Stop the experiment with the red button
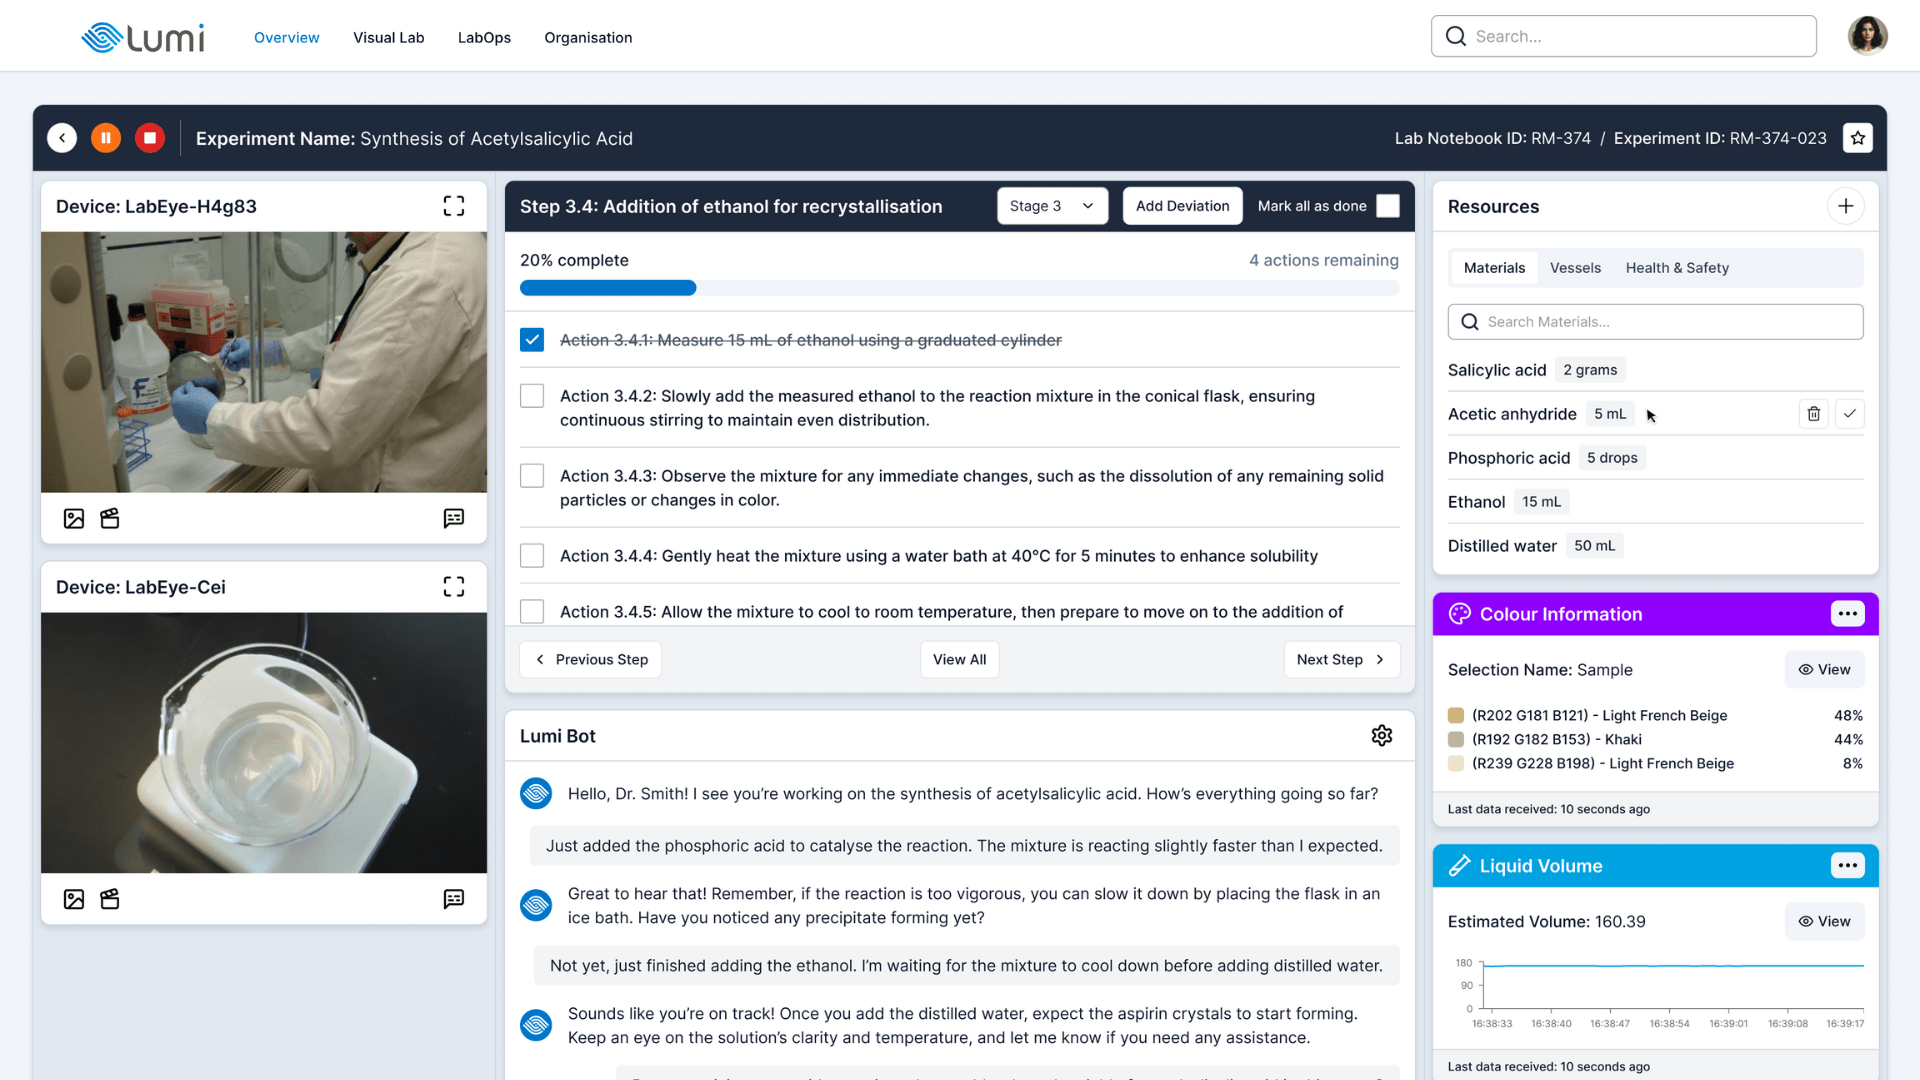This screenshot has width=1920, height=1080. click(150, 138)
